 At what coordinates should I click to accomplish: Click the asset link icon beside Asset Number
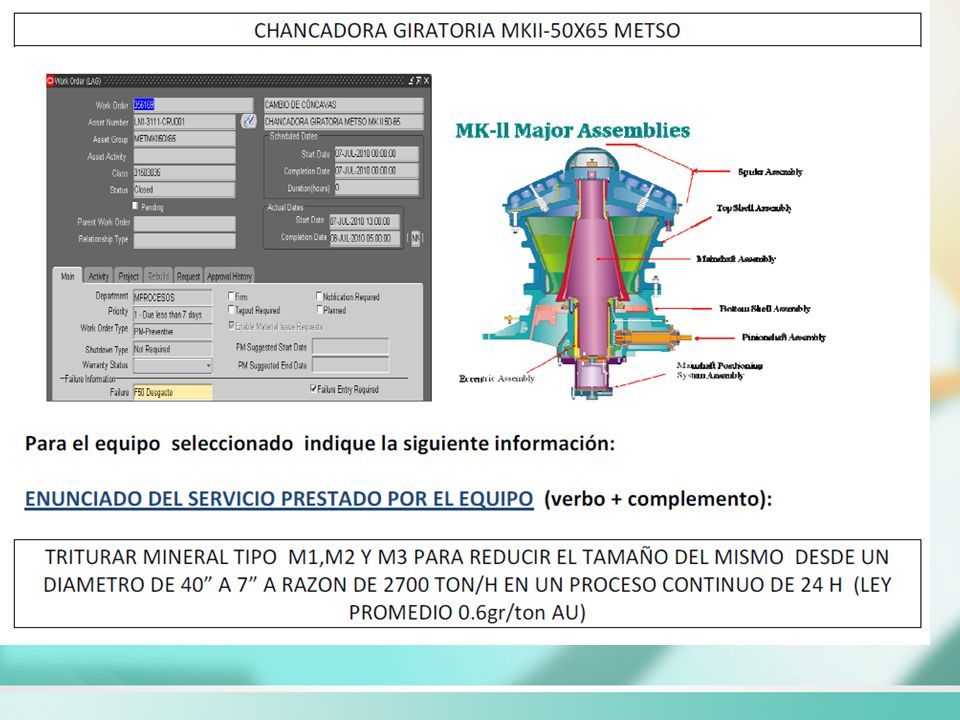click(x=248, y=121)
